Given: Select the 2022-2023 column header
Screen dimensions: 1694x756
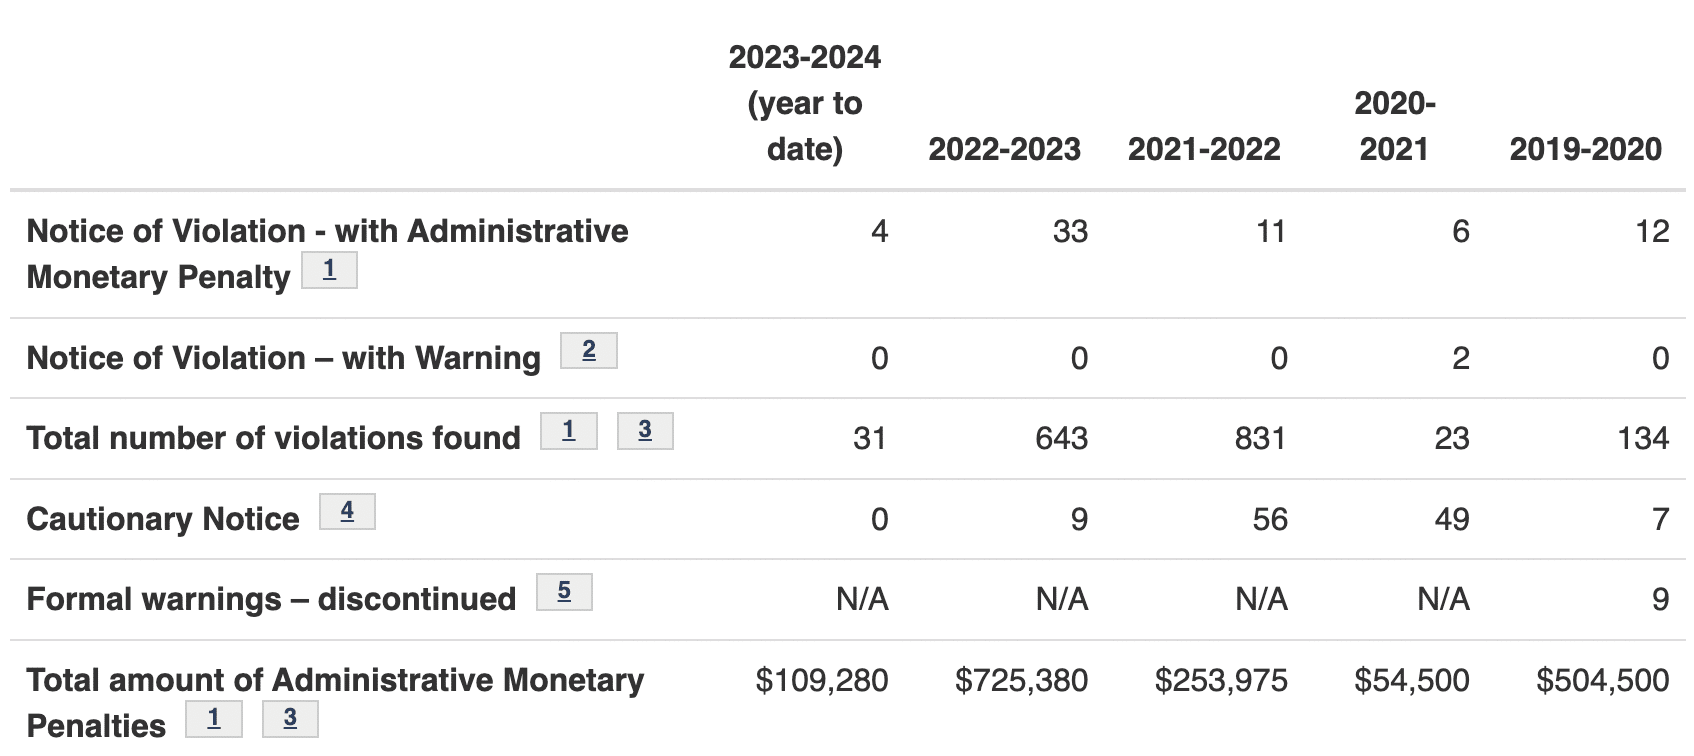Looking at the screenshot, I should coord(1004,149).
